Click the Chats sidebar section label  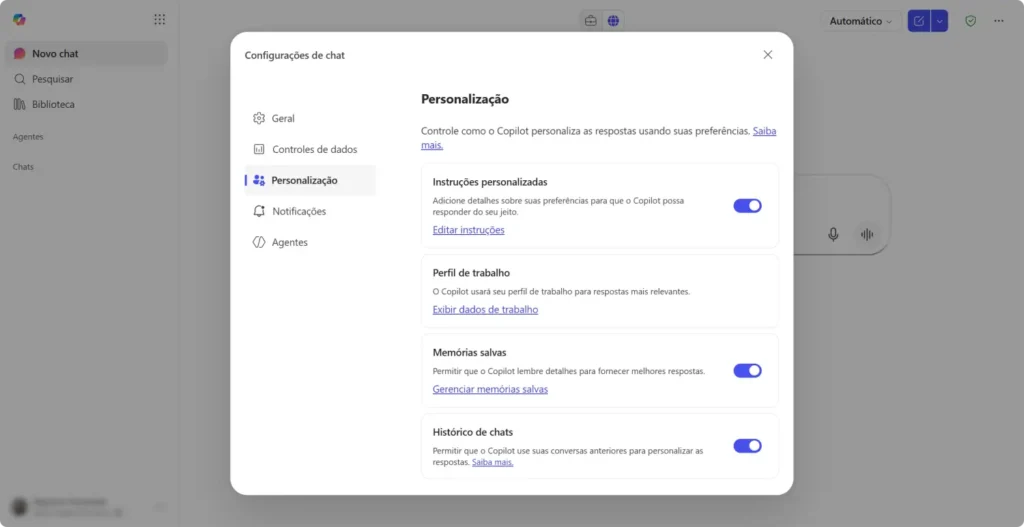tap(24, 167)
